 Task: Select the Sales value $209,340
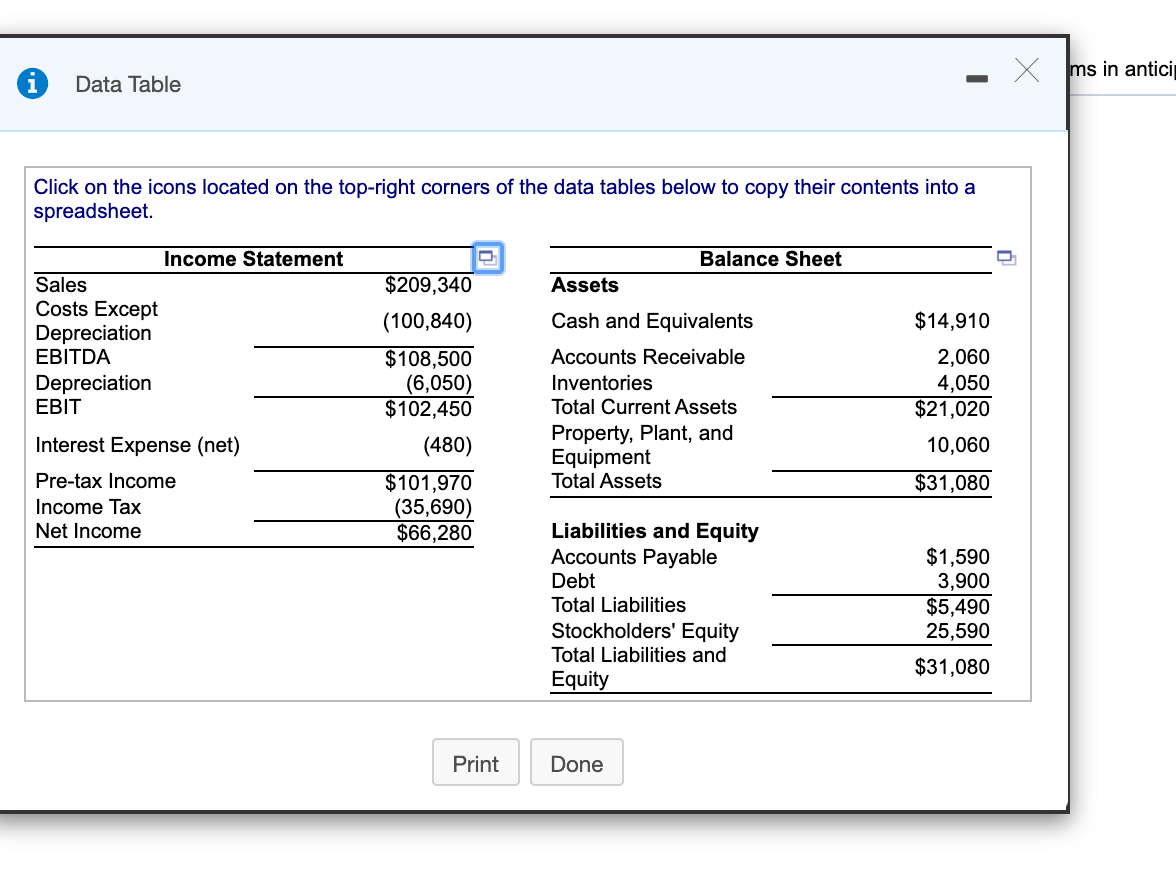click(428, 285)
